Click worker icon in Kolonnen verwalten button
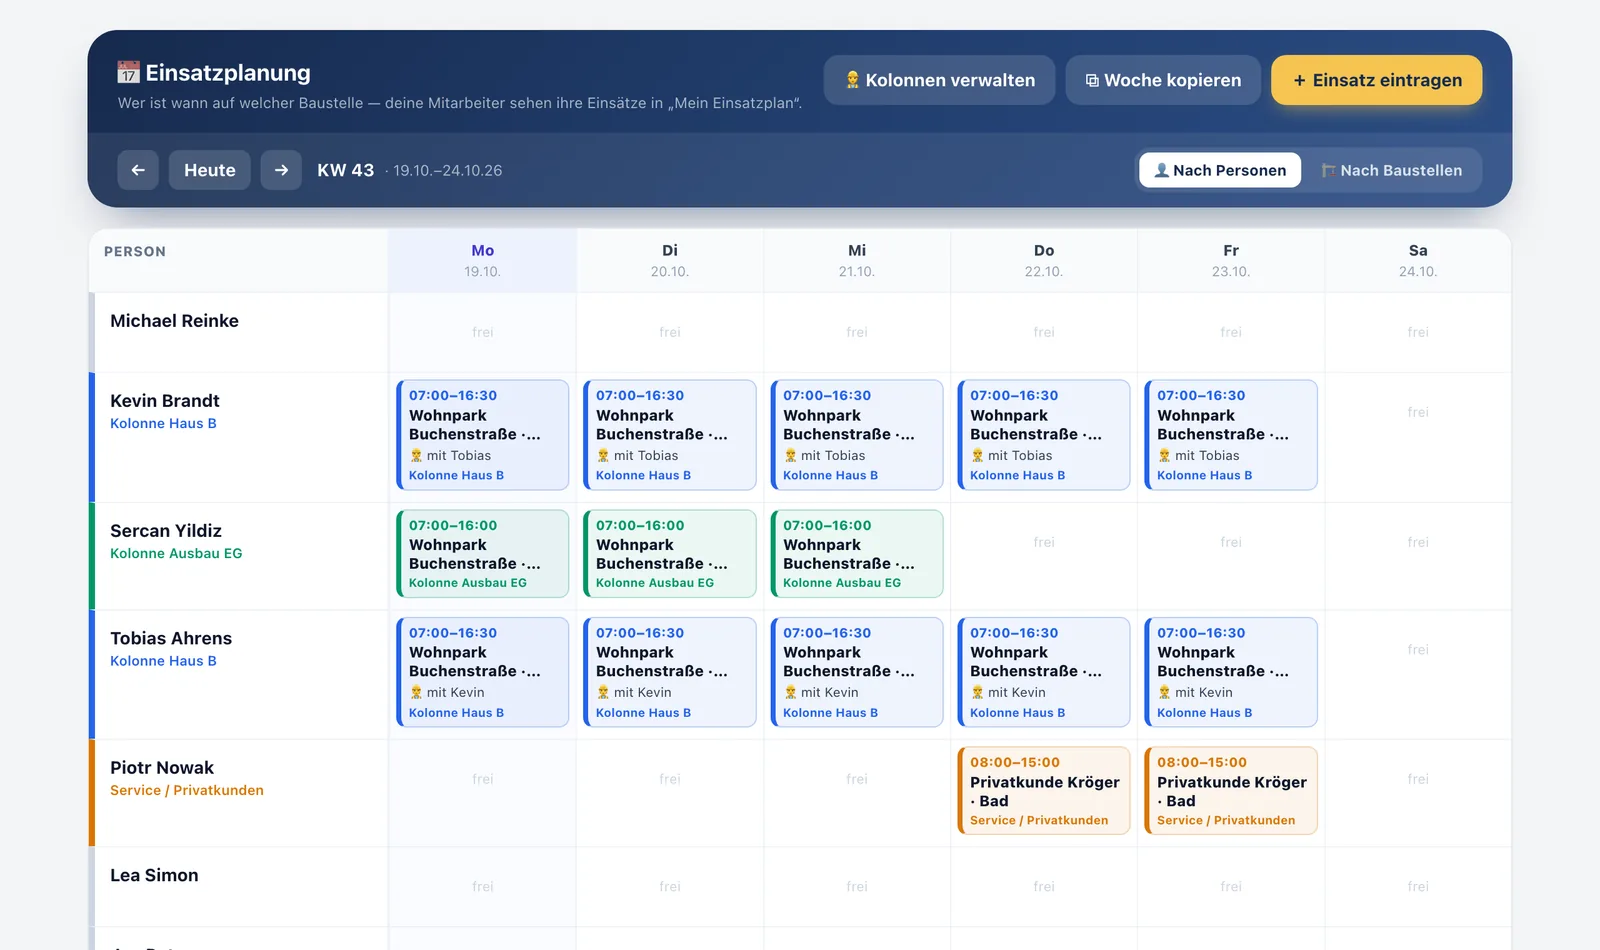Screen dimensions: 1600x950 pyautogui.click(x=853, y=80)
